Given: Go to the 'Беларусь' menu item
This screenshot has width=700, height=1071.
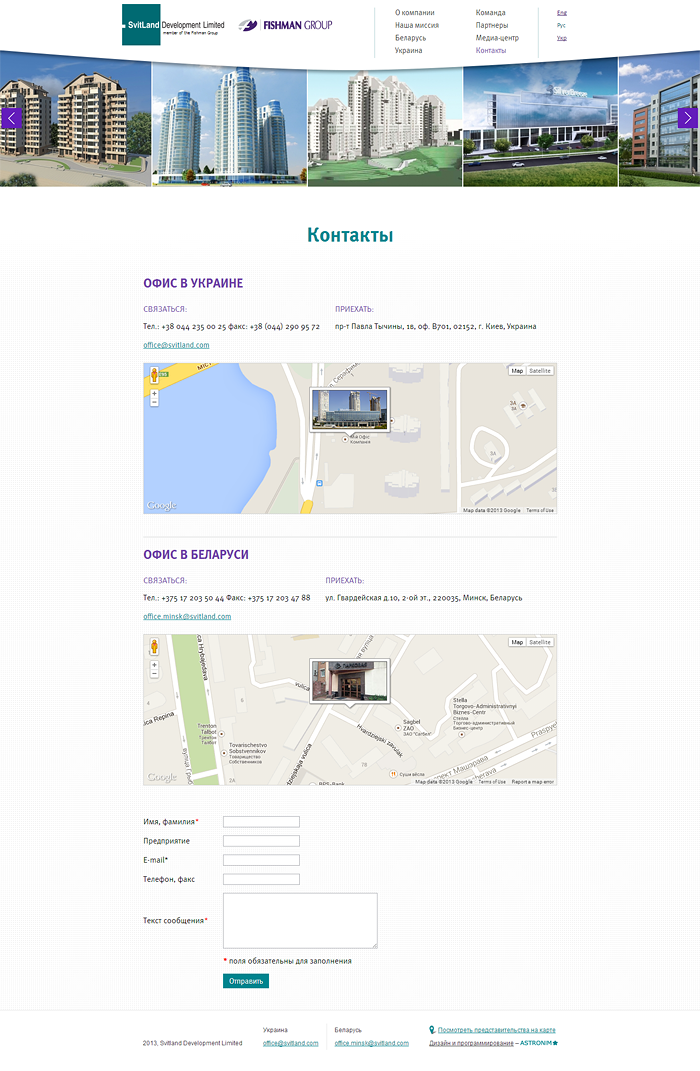Looking at the screenshot, I should 410,38.
